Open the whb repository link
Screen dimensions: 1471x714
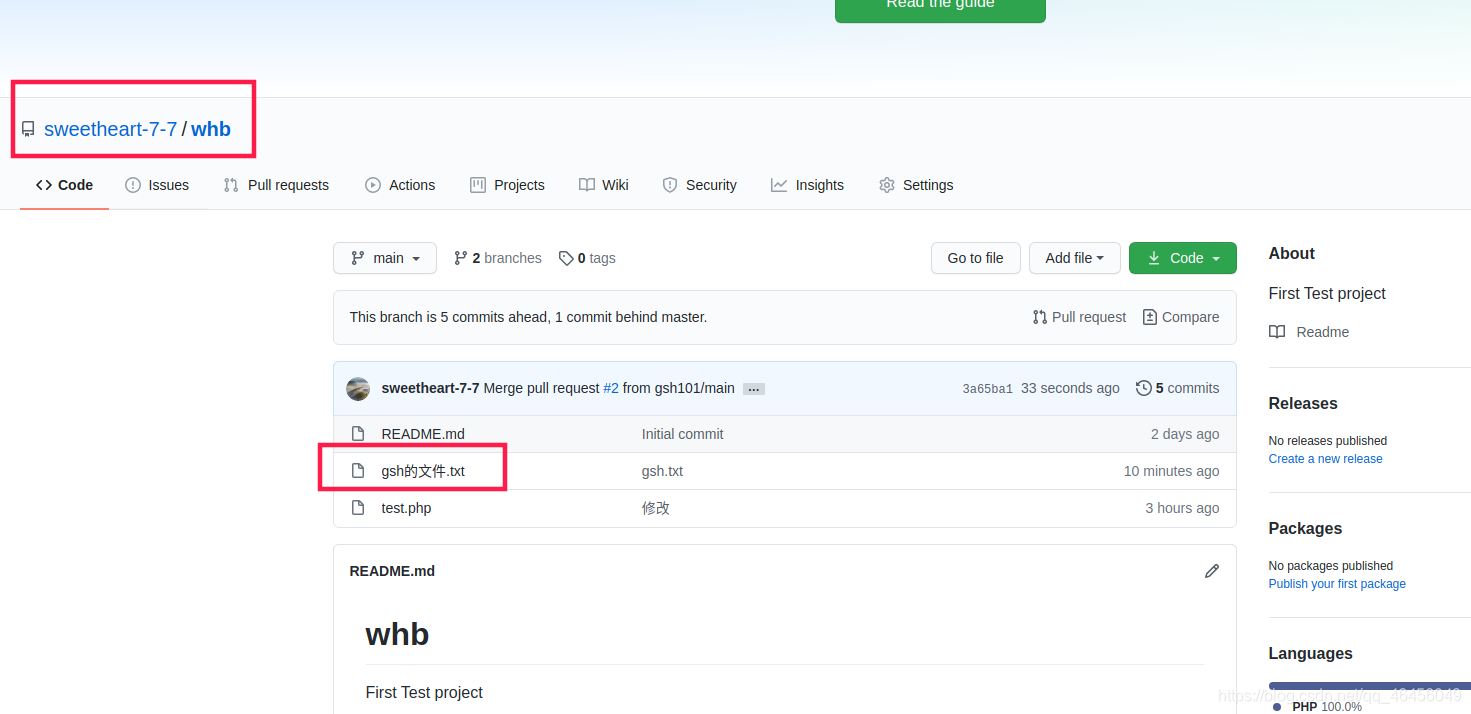pos(211,129)
